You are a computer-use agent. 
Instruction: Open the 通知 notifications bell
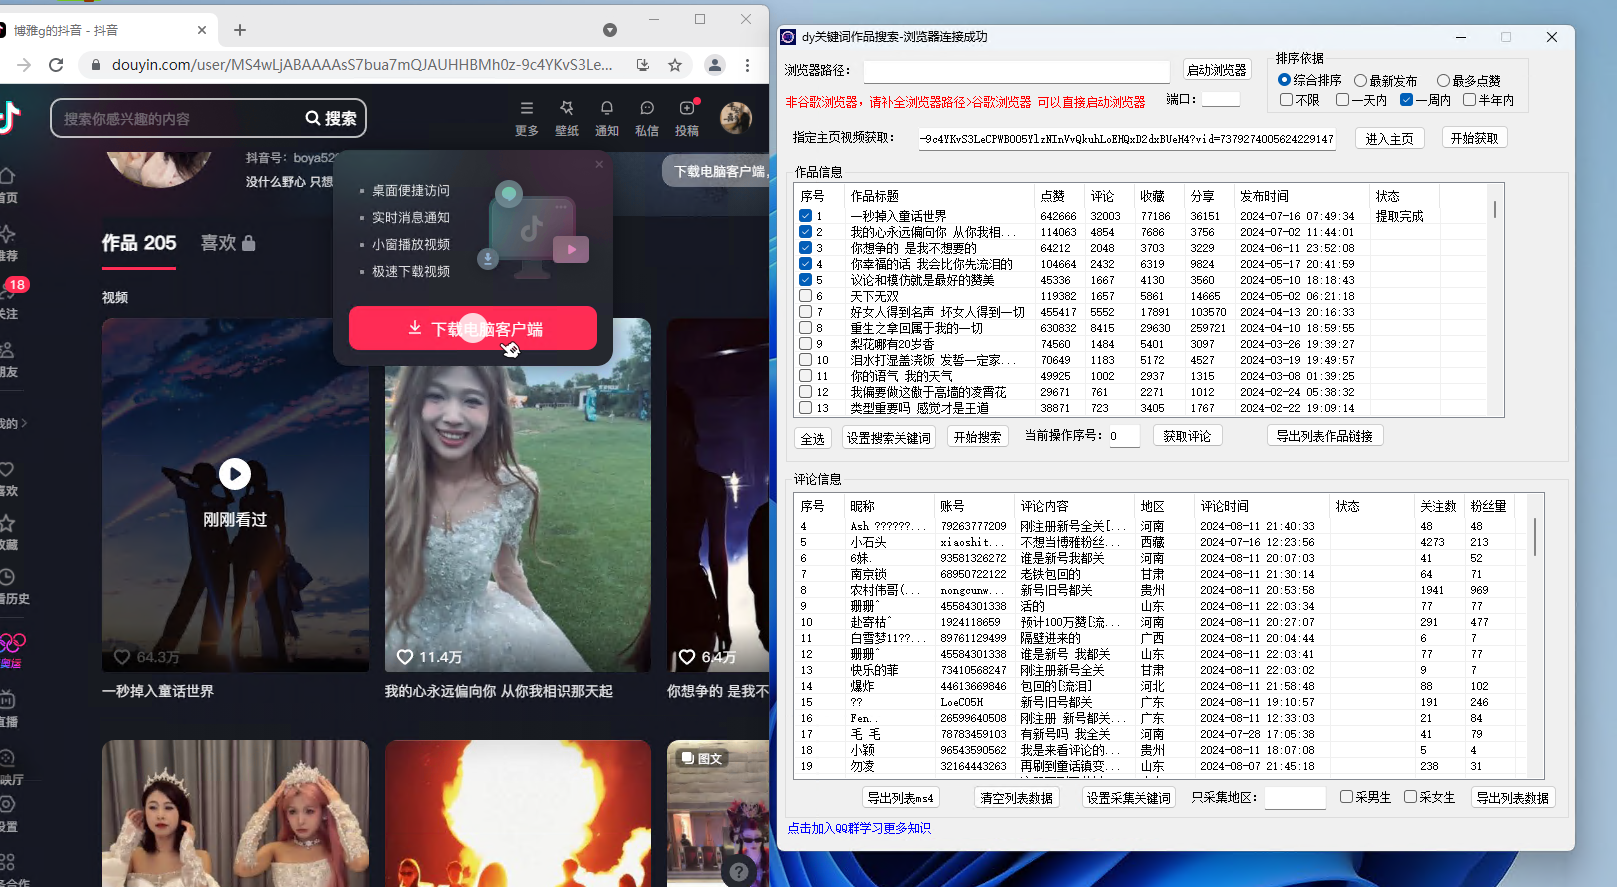[607, 118]
